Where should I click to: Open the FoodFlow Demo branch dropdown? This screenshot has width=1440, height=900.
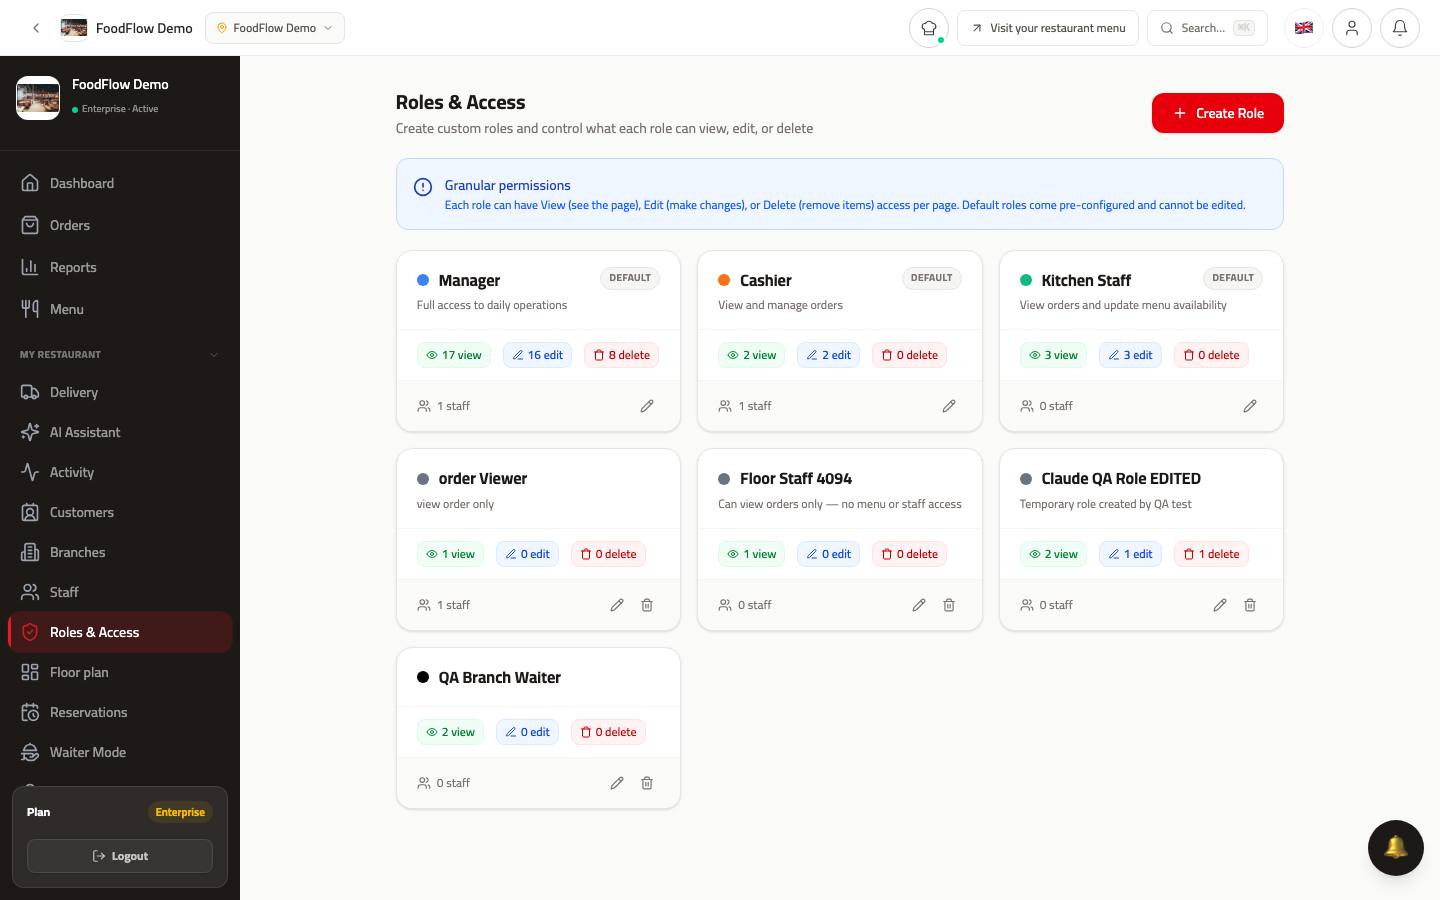[275, 28]
